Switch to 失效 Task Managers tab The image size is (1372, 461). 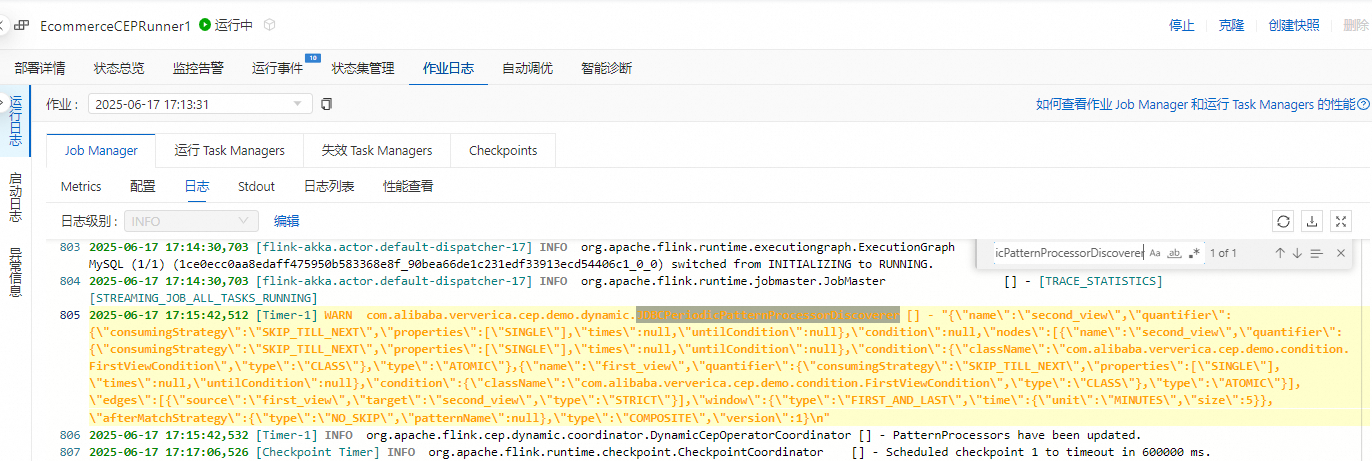[x=377, y=150]
